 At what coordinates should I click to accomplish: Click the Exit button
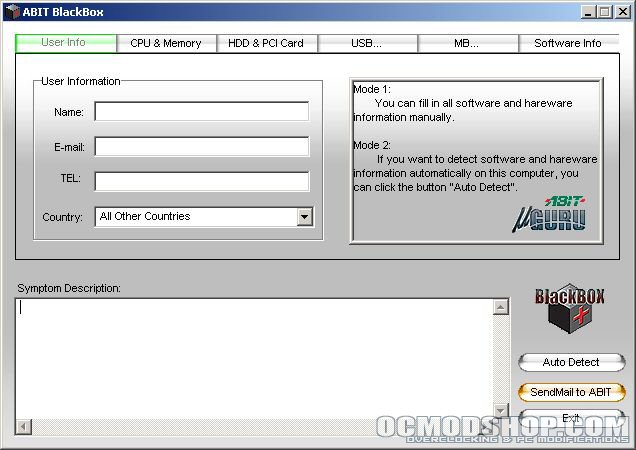point(572,418)
